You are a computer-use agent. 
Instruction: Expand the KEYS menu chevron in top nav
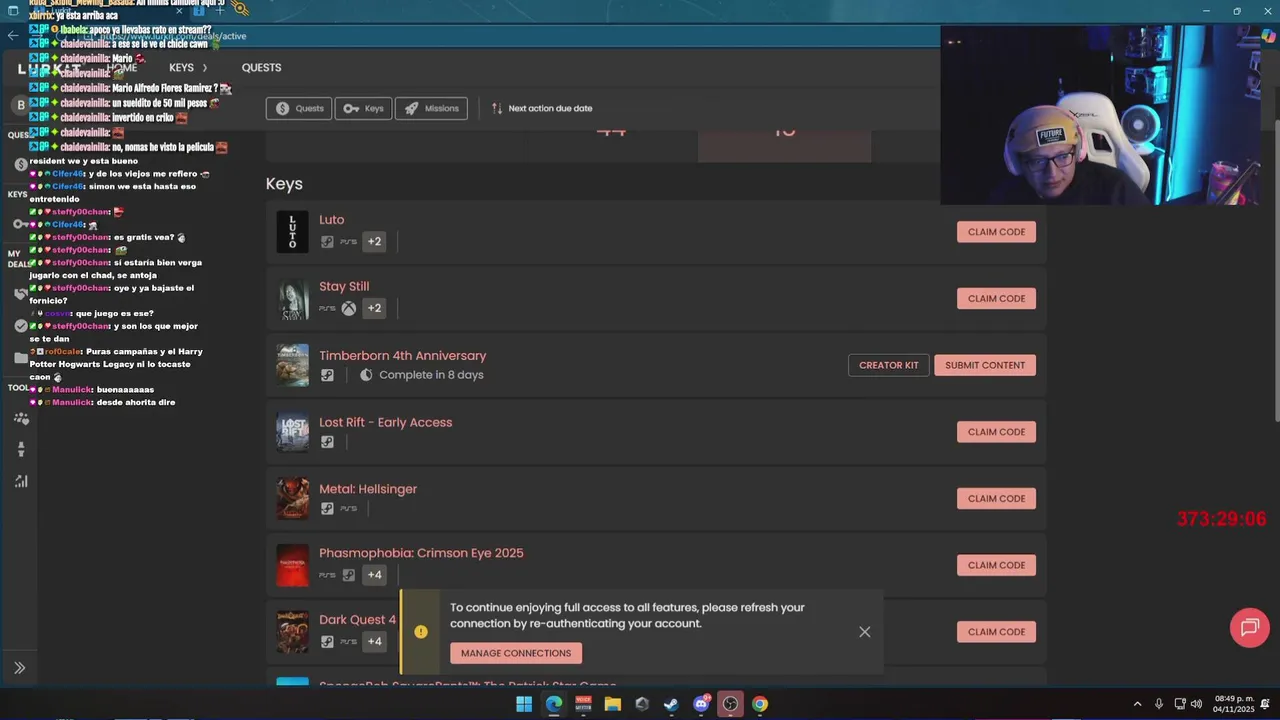[x=205, y=68]
